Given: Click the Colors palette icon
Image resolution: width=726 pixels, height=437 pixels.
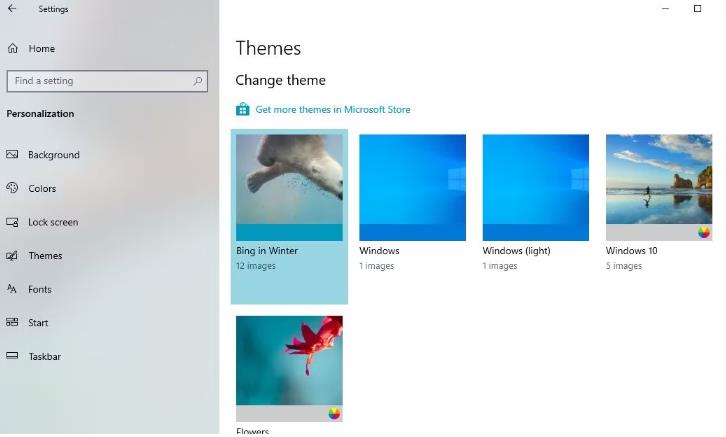Looking at the screenshot, I should click(x=12, y=188).
